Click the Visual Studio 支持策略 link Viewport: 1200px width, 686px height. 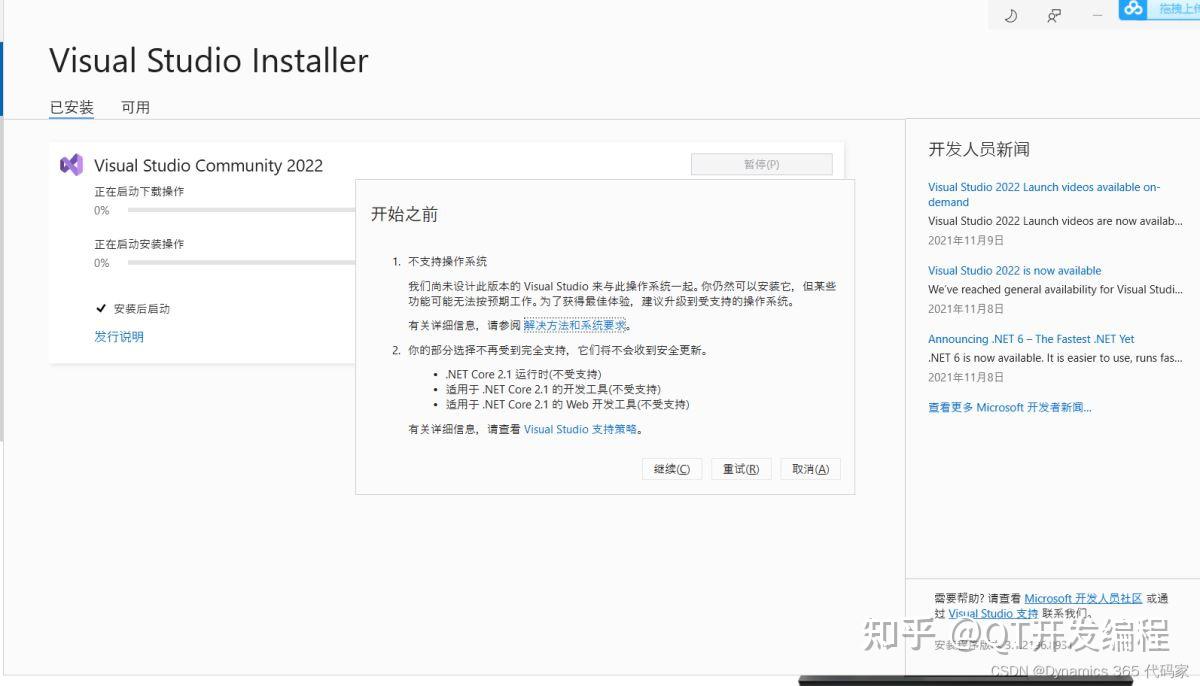click(578, 429)
